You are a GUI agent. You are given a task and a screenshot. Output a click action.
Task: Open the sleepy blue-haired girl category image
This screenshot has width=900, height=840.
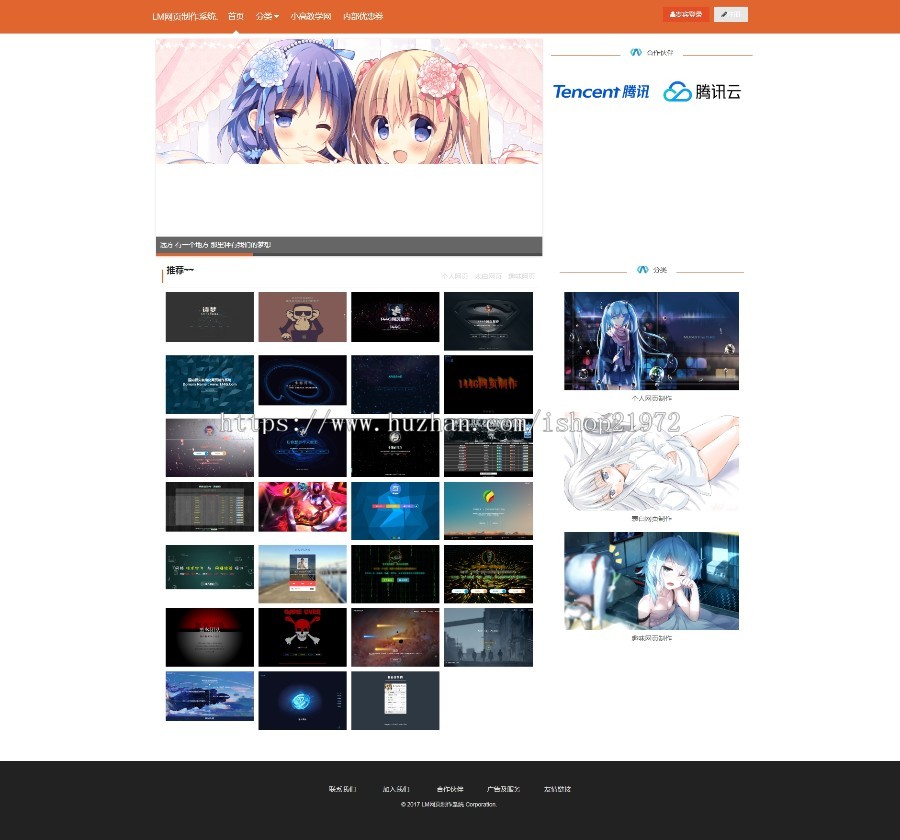[651, 581]
